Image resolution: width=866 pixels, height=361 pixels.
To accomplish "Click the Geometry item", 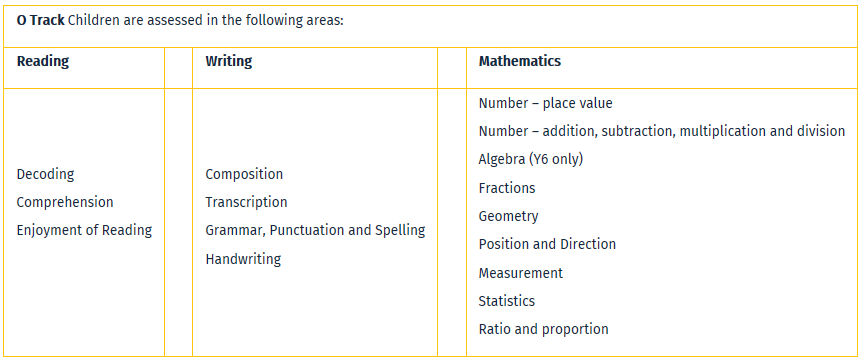I will tap(508, 216).
